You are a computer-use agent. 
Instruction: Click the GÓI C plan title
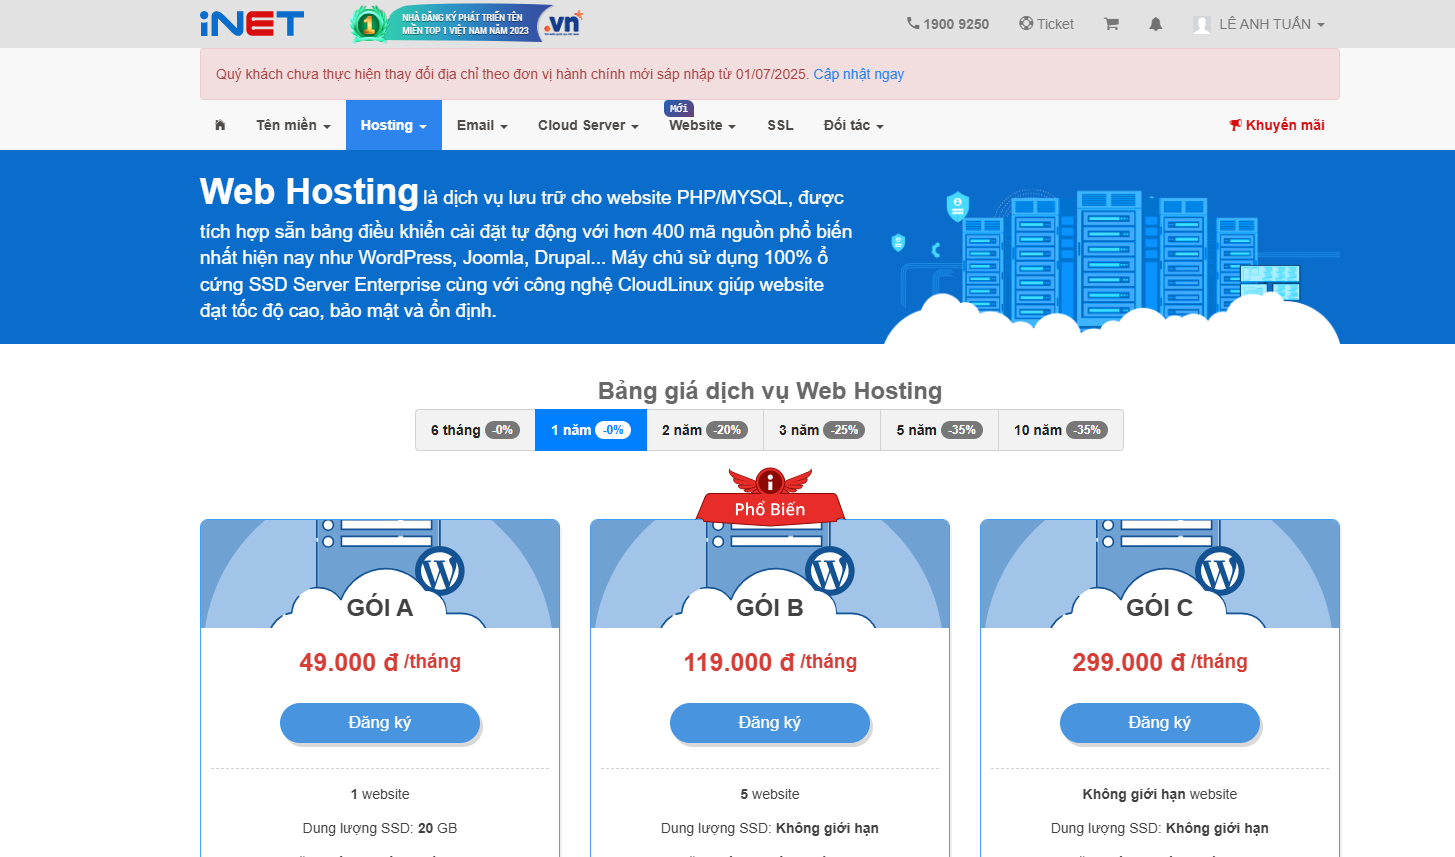point(1160,607)
